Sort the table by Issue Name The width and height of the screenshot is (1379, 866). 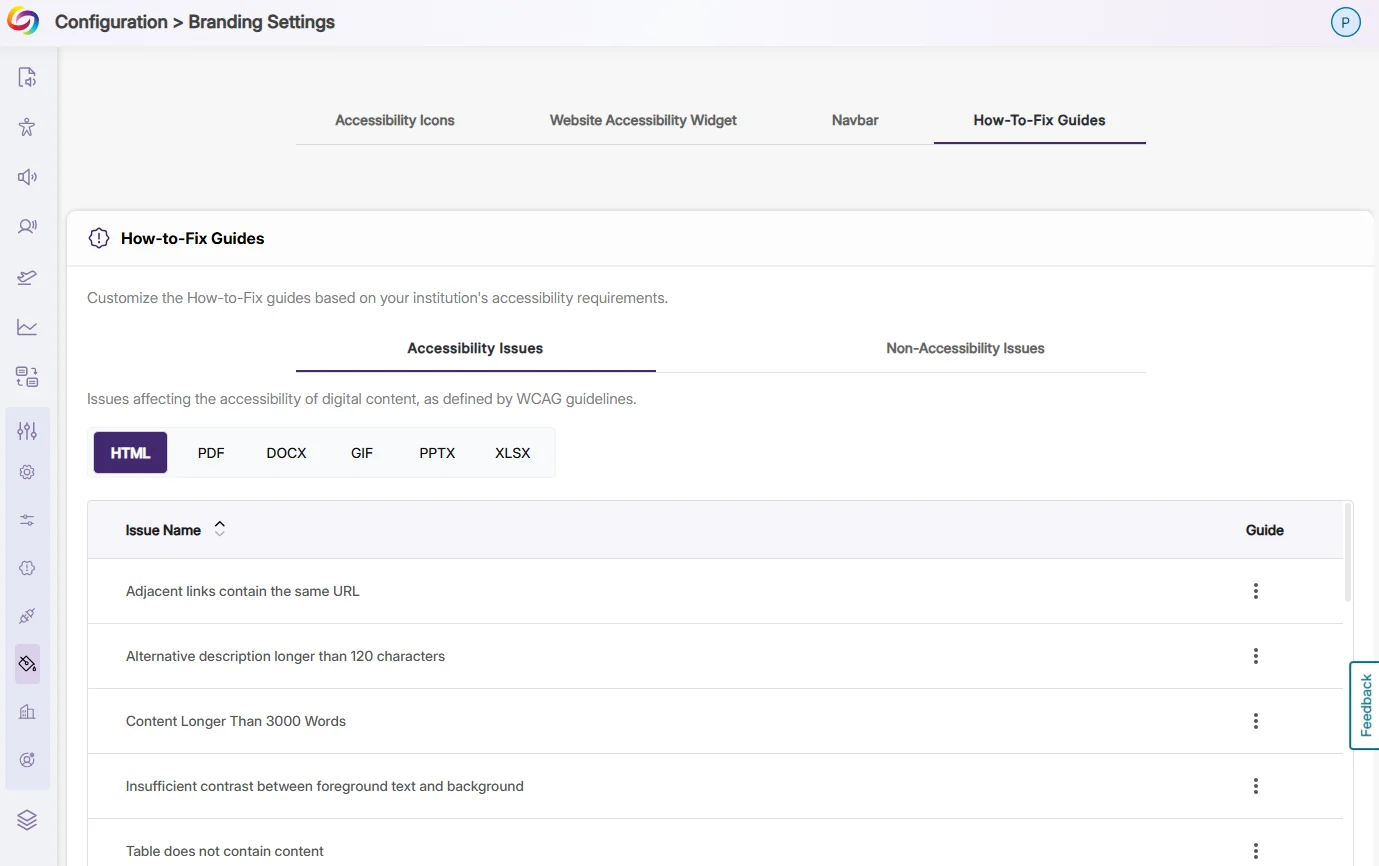click(219, 530)
